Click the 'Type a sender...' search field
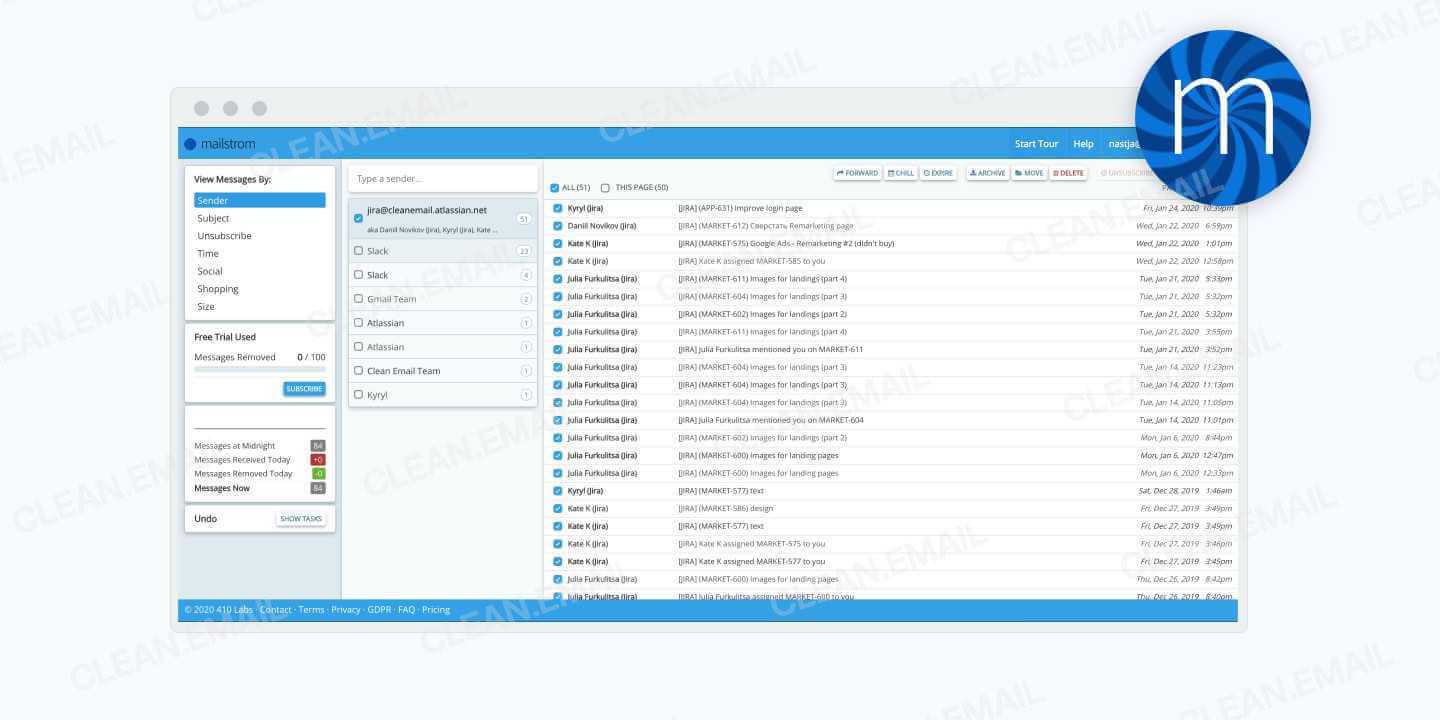 pyautogui.click(x=443, y=179)
